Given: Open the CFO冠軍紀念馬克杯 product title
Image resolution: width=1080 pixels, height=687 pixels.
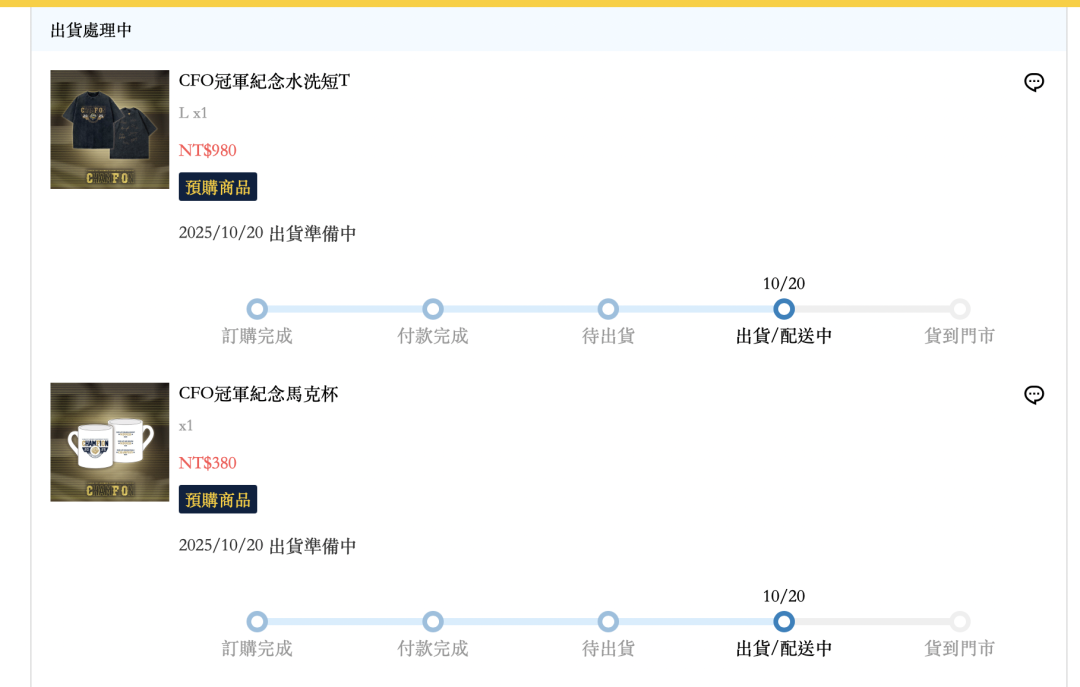Looking at the screenshot, I should click(x=258, y=394).
